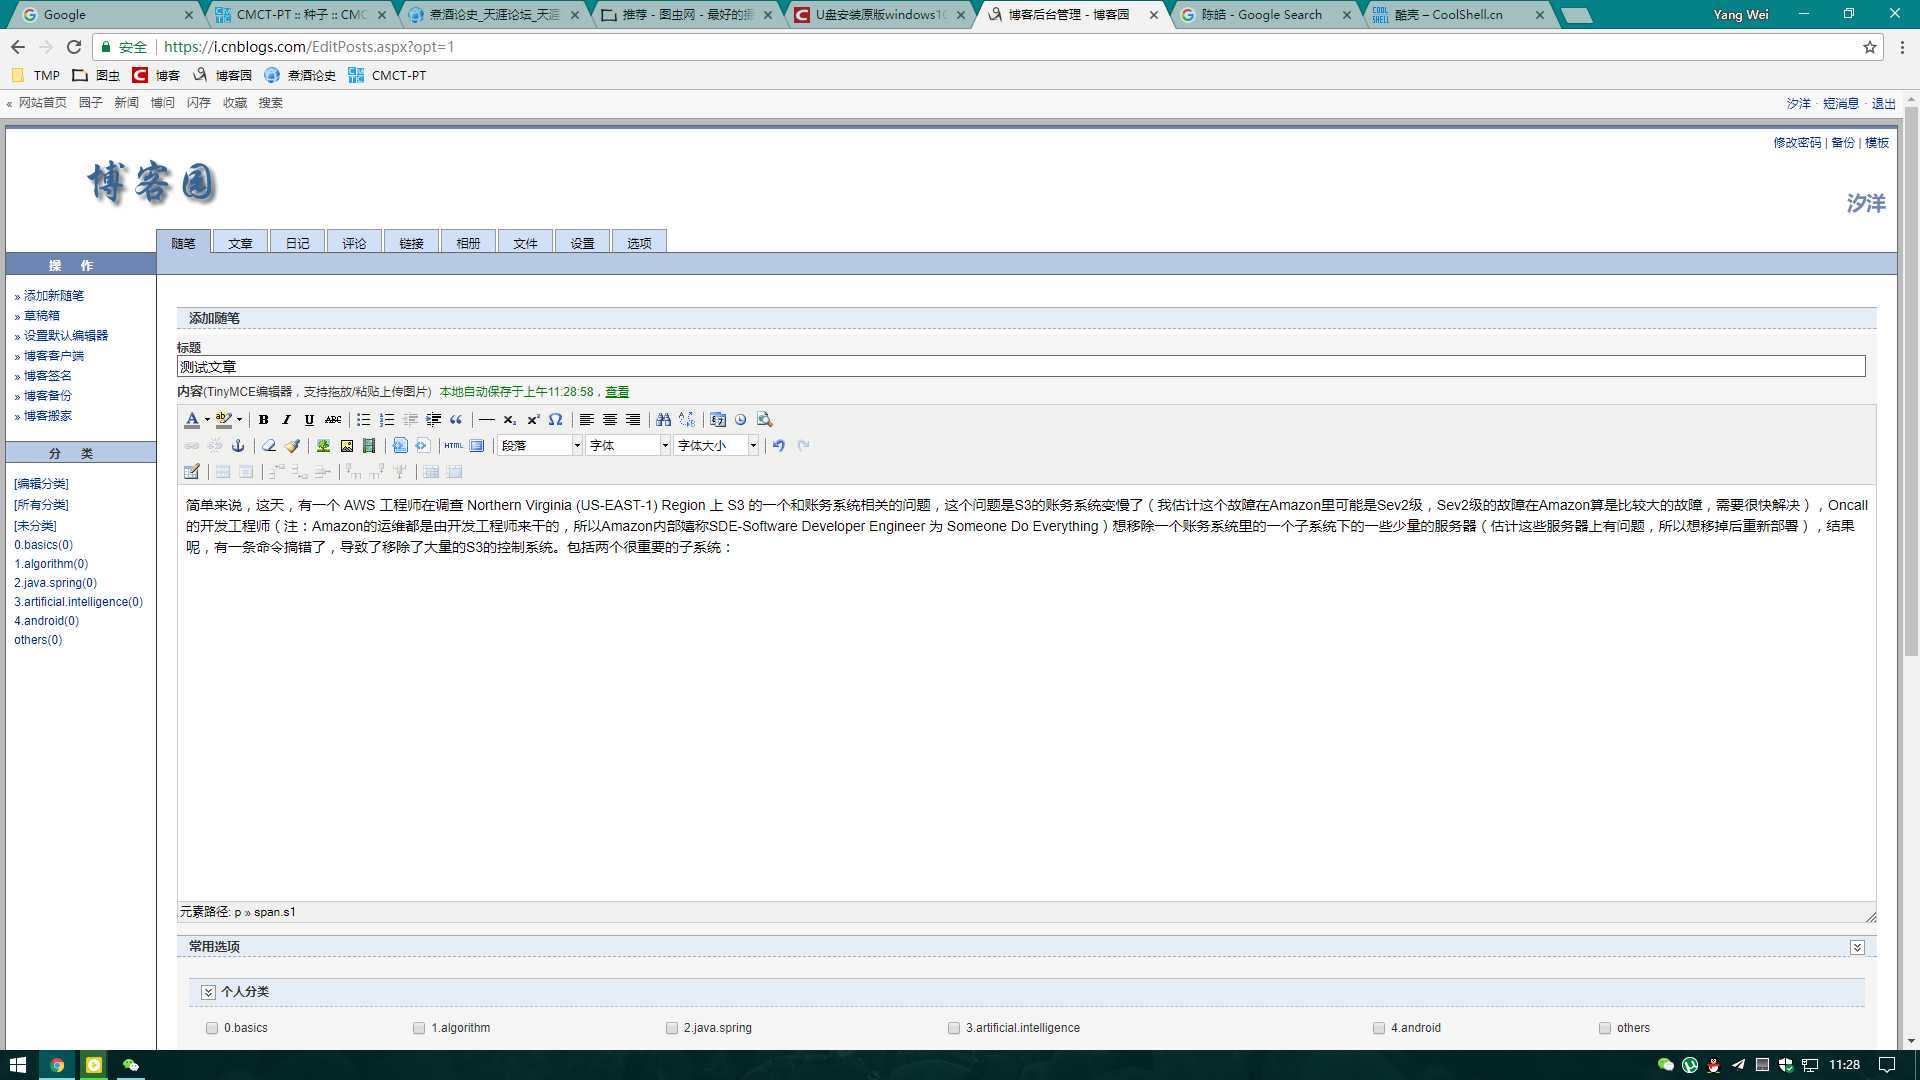Check the others category checkbox

click(1605, 1028)
